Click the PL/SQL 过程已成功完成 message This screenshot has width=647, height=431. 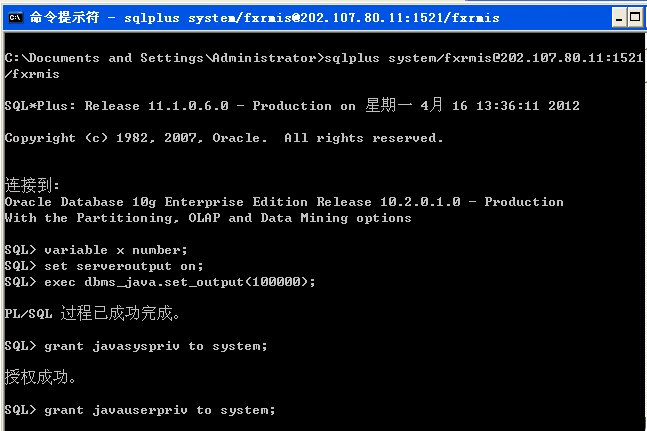point(92,313)
